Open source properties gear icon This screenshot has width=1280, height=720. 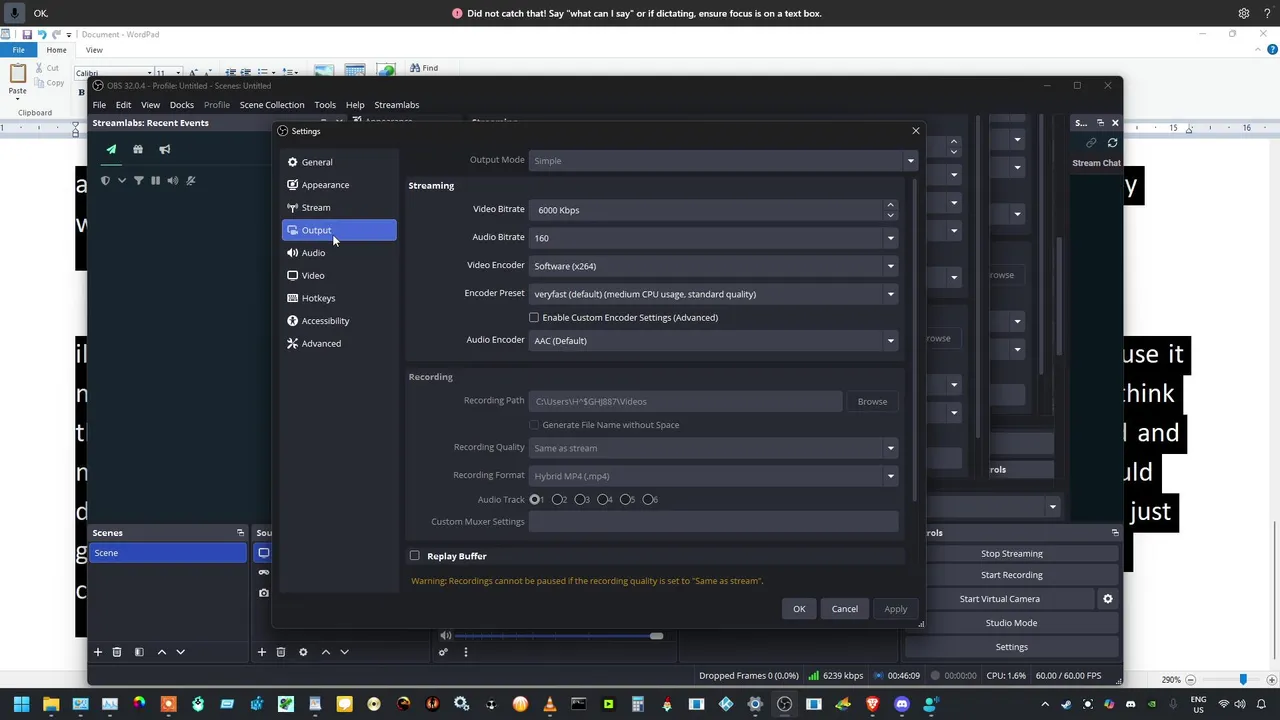click(303, 652)
